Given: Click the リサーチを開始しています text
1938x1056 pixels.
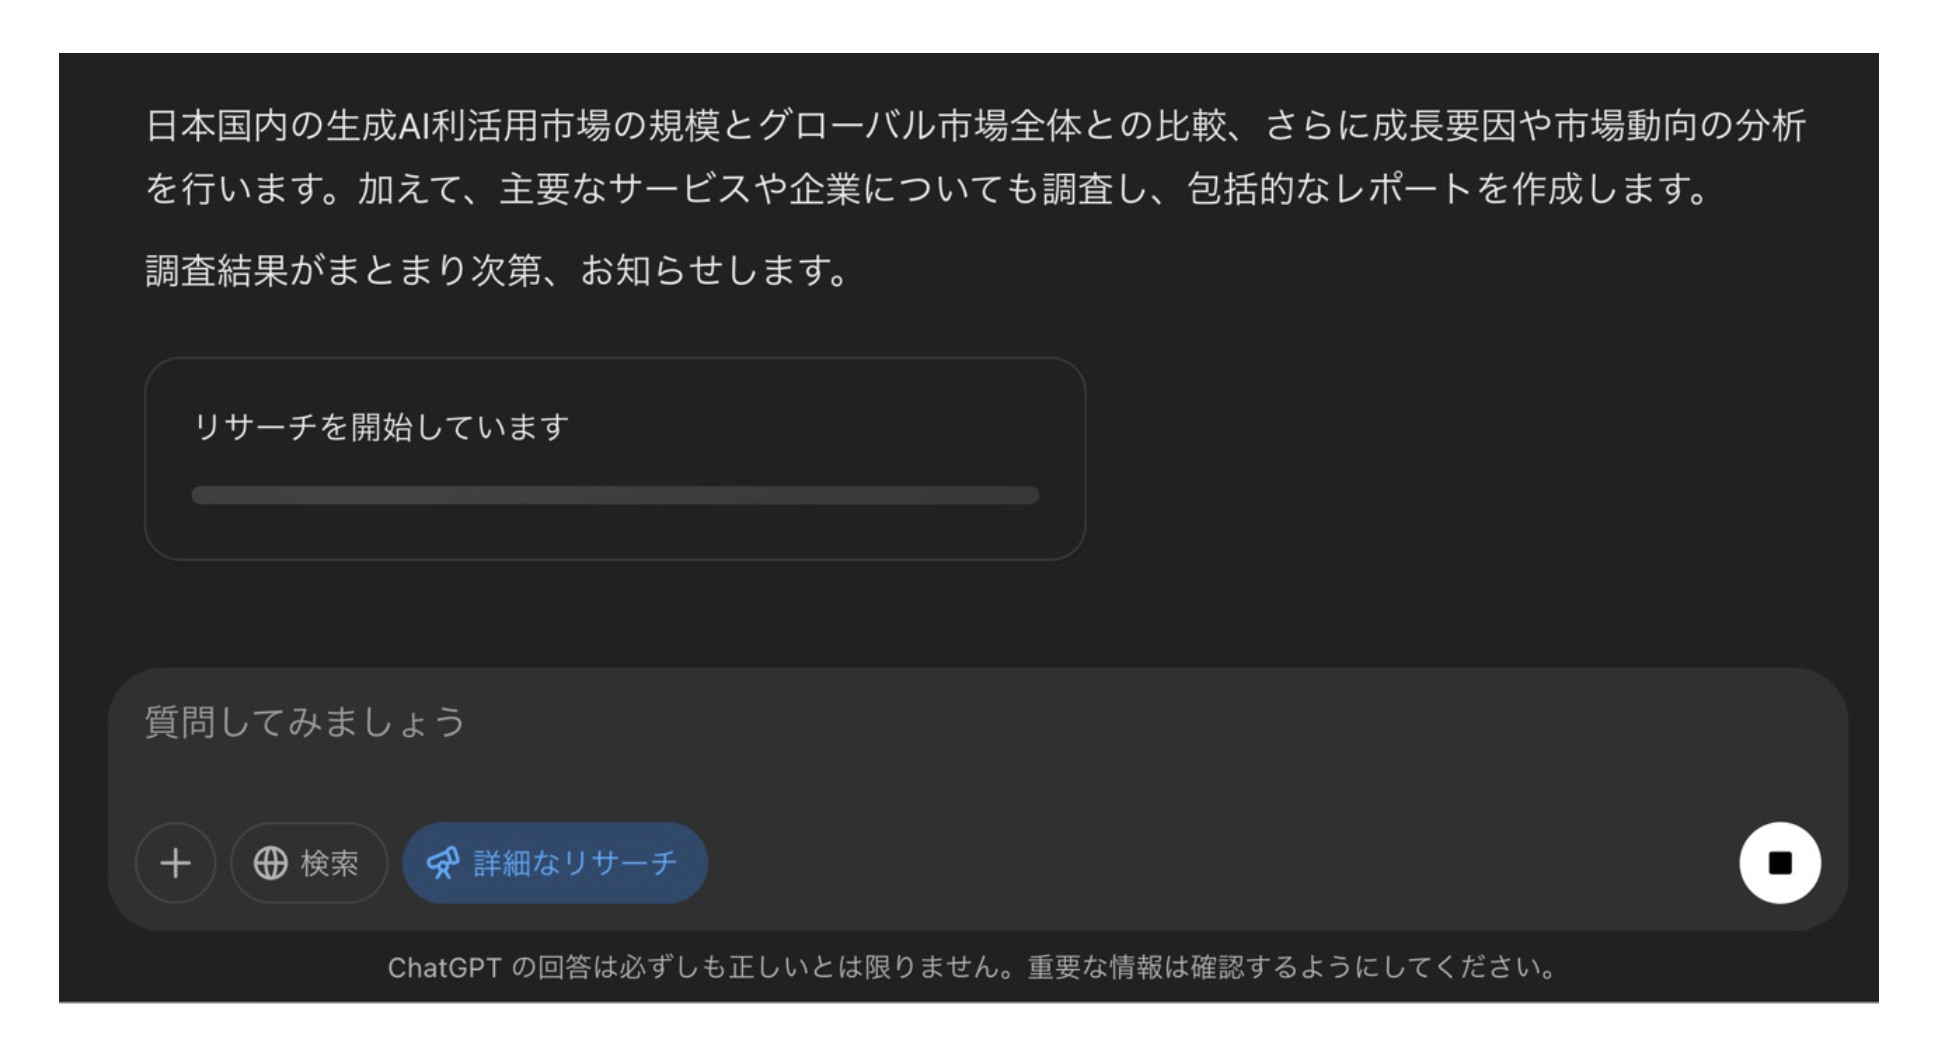Looking at the screenshot, I should coord(380,425).
